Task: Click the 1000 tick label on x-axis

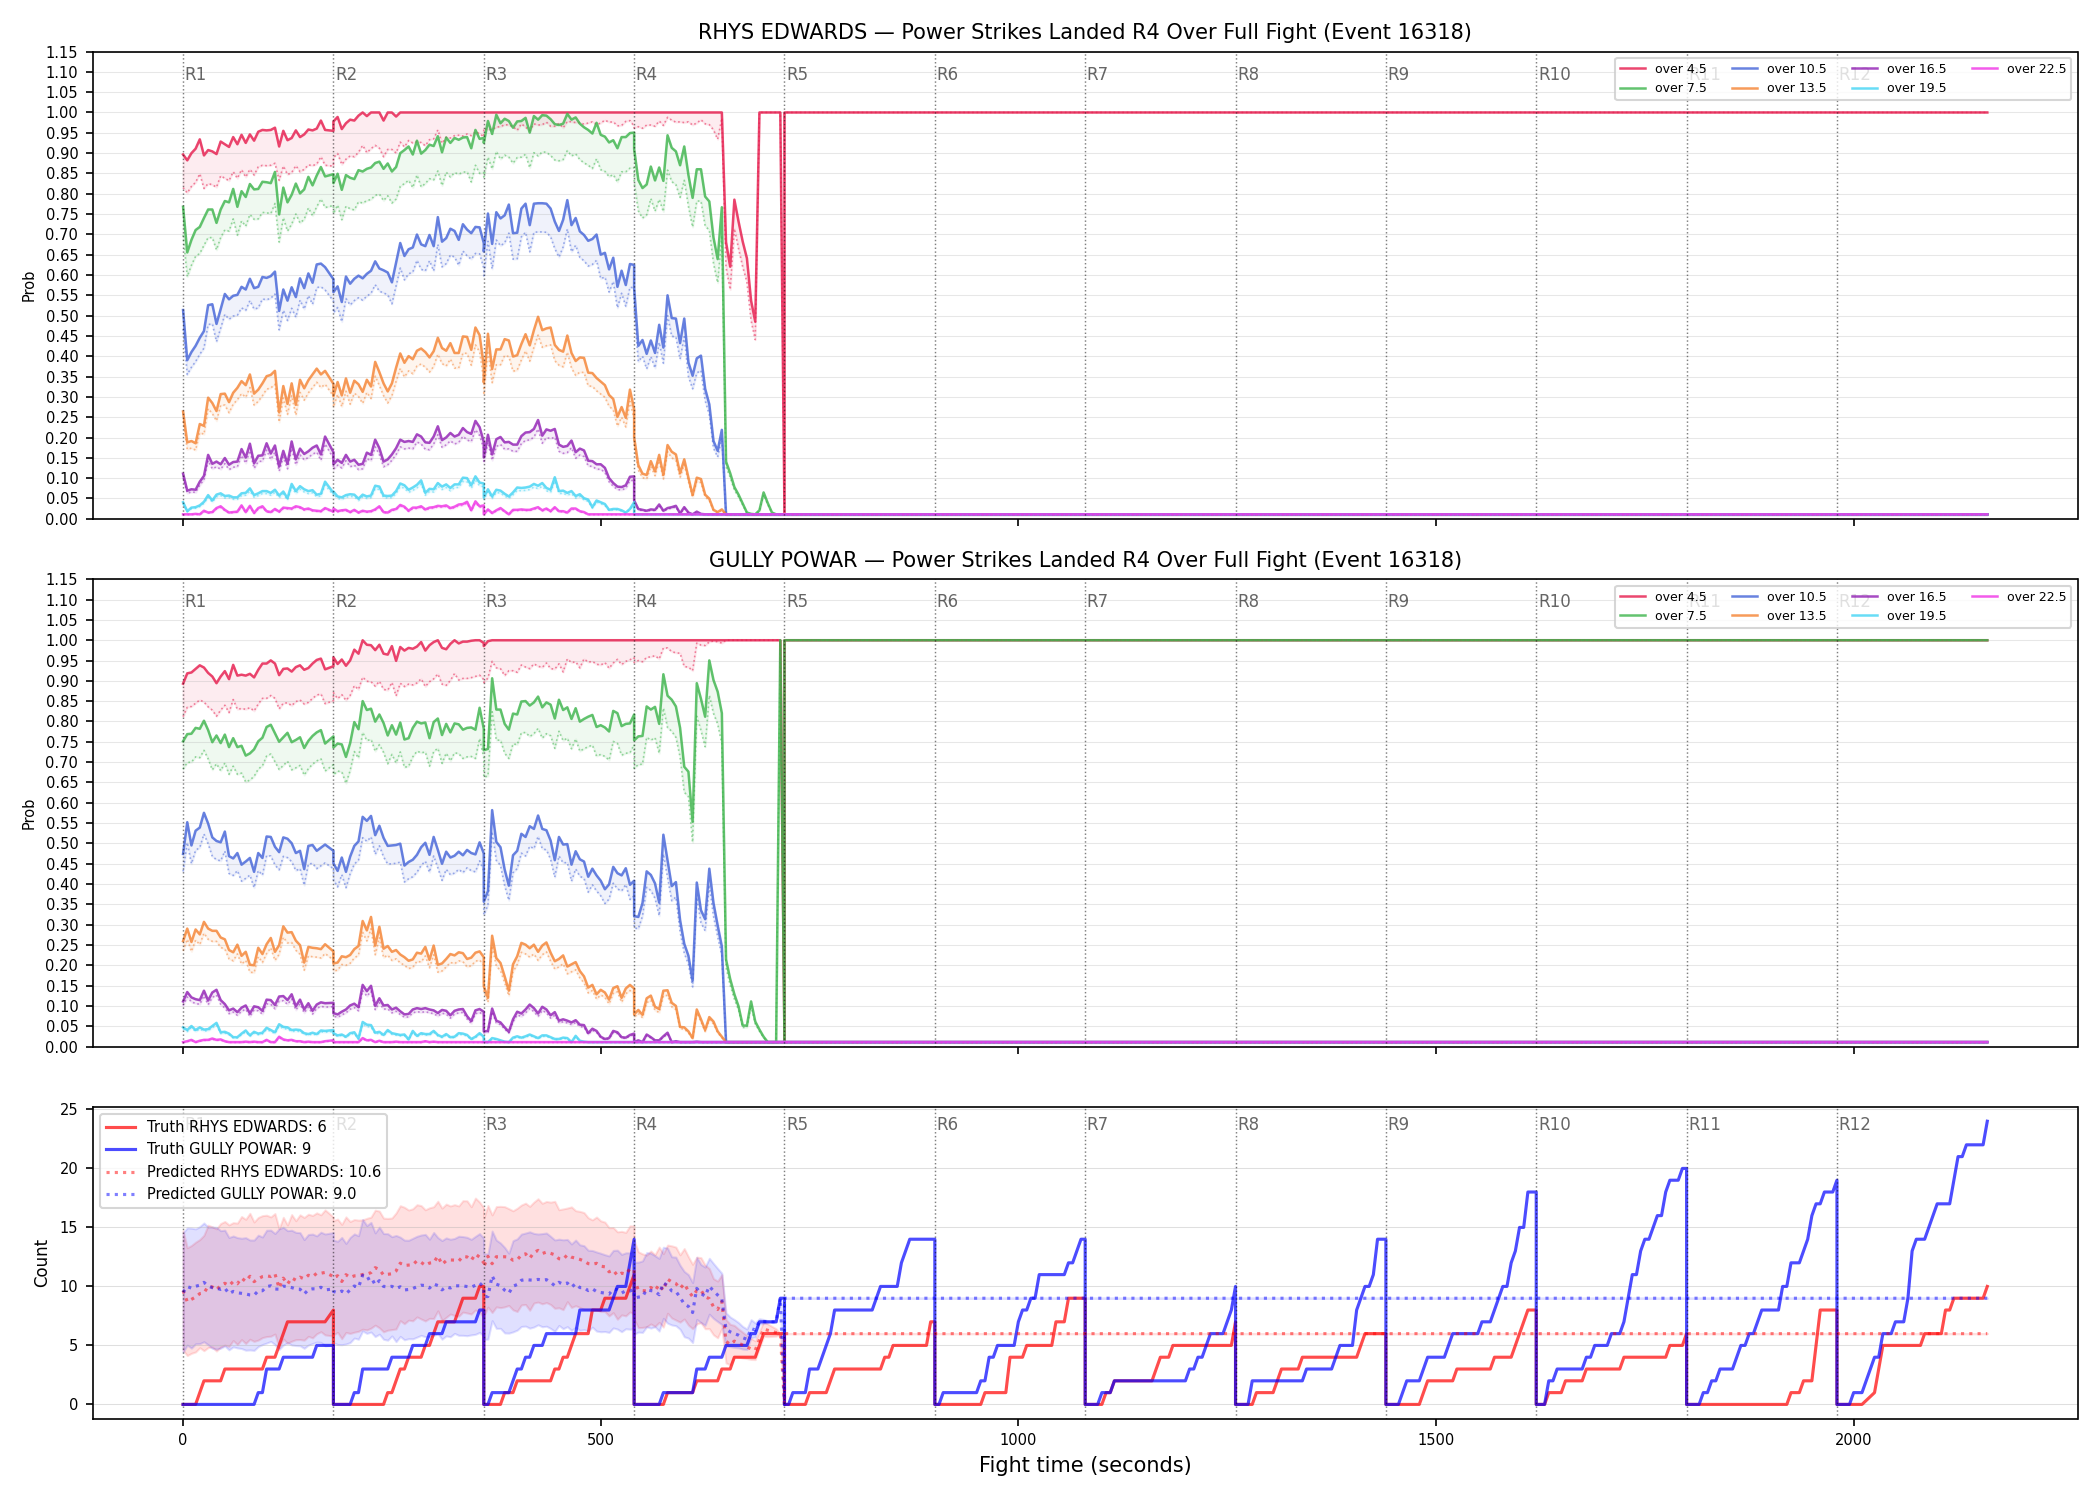Action: pos(1018,1440)
